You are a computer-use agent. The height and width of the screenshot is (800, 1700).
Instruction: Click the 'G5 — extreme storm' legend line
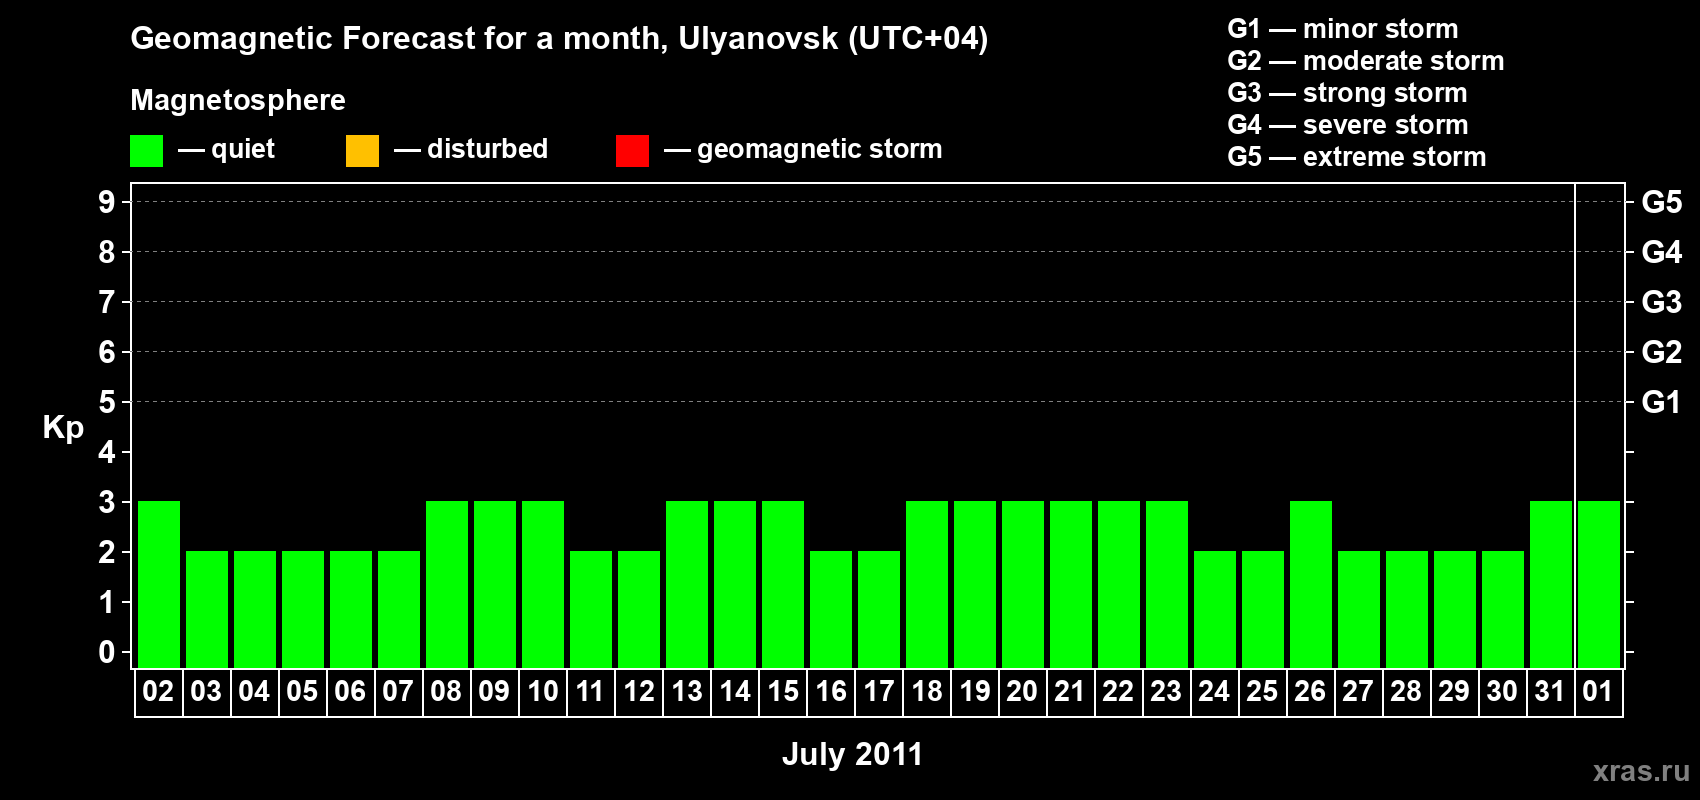coord(1356,157)
